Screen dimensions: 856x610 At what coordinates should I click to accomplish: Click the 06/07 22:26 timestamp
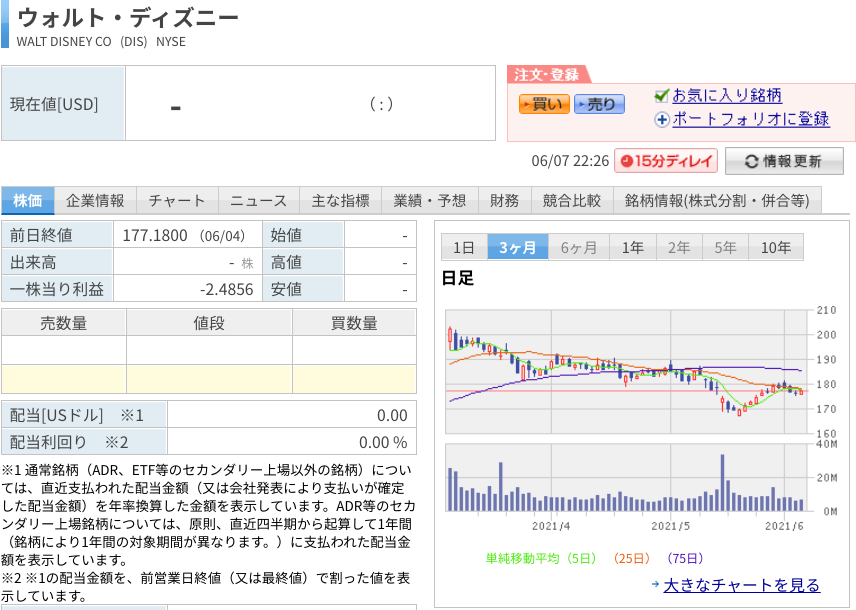point(570,161)
